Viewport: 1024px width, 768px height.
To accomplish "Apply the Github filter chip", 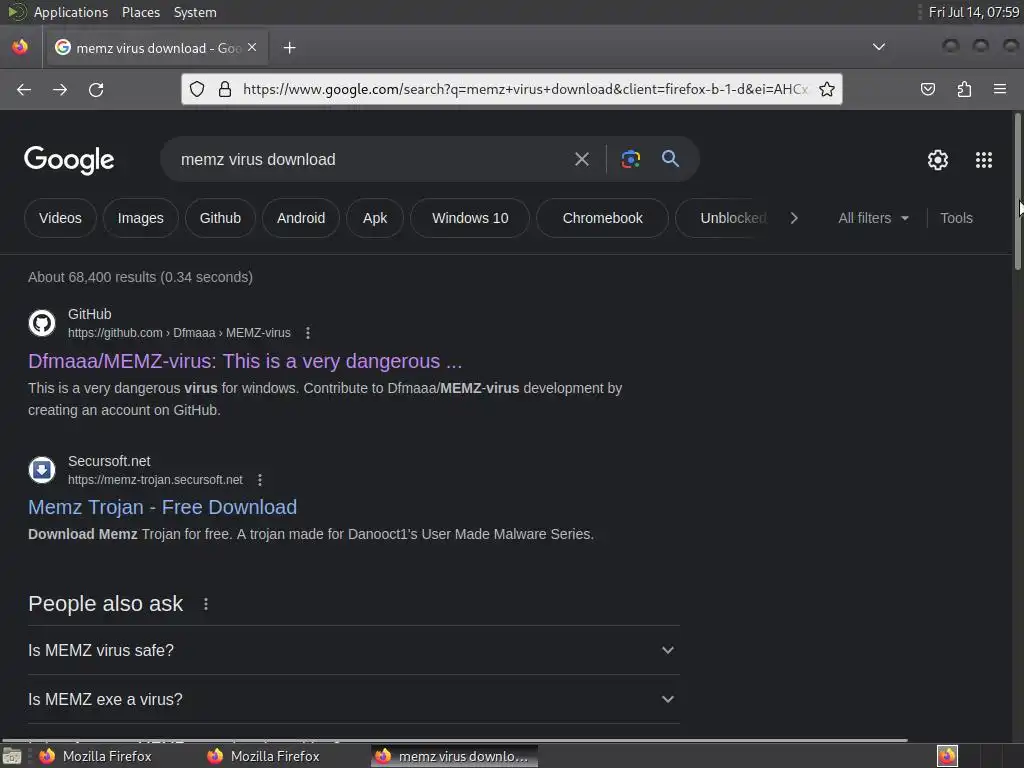I will tap(220, 218).
